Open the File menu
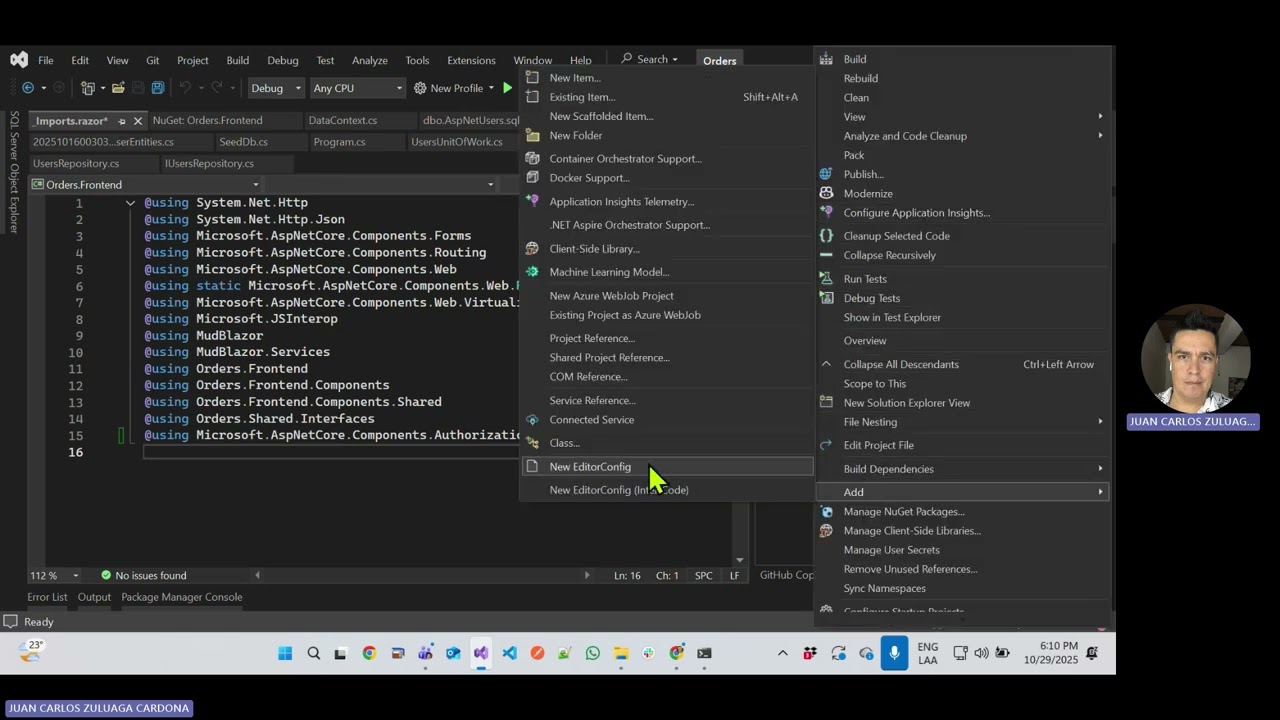Screen dimensions: 1280x720 point(46,60)
